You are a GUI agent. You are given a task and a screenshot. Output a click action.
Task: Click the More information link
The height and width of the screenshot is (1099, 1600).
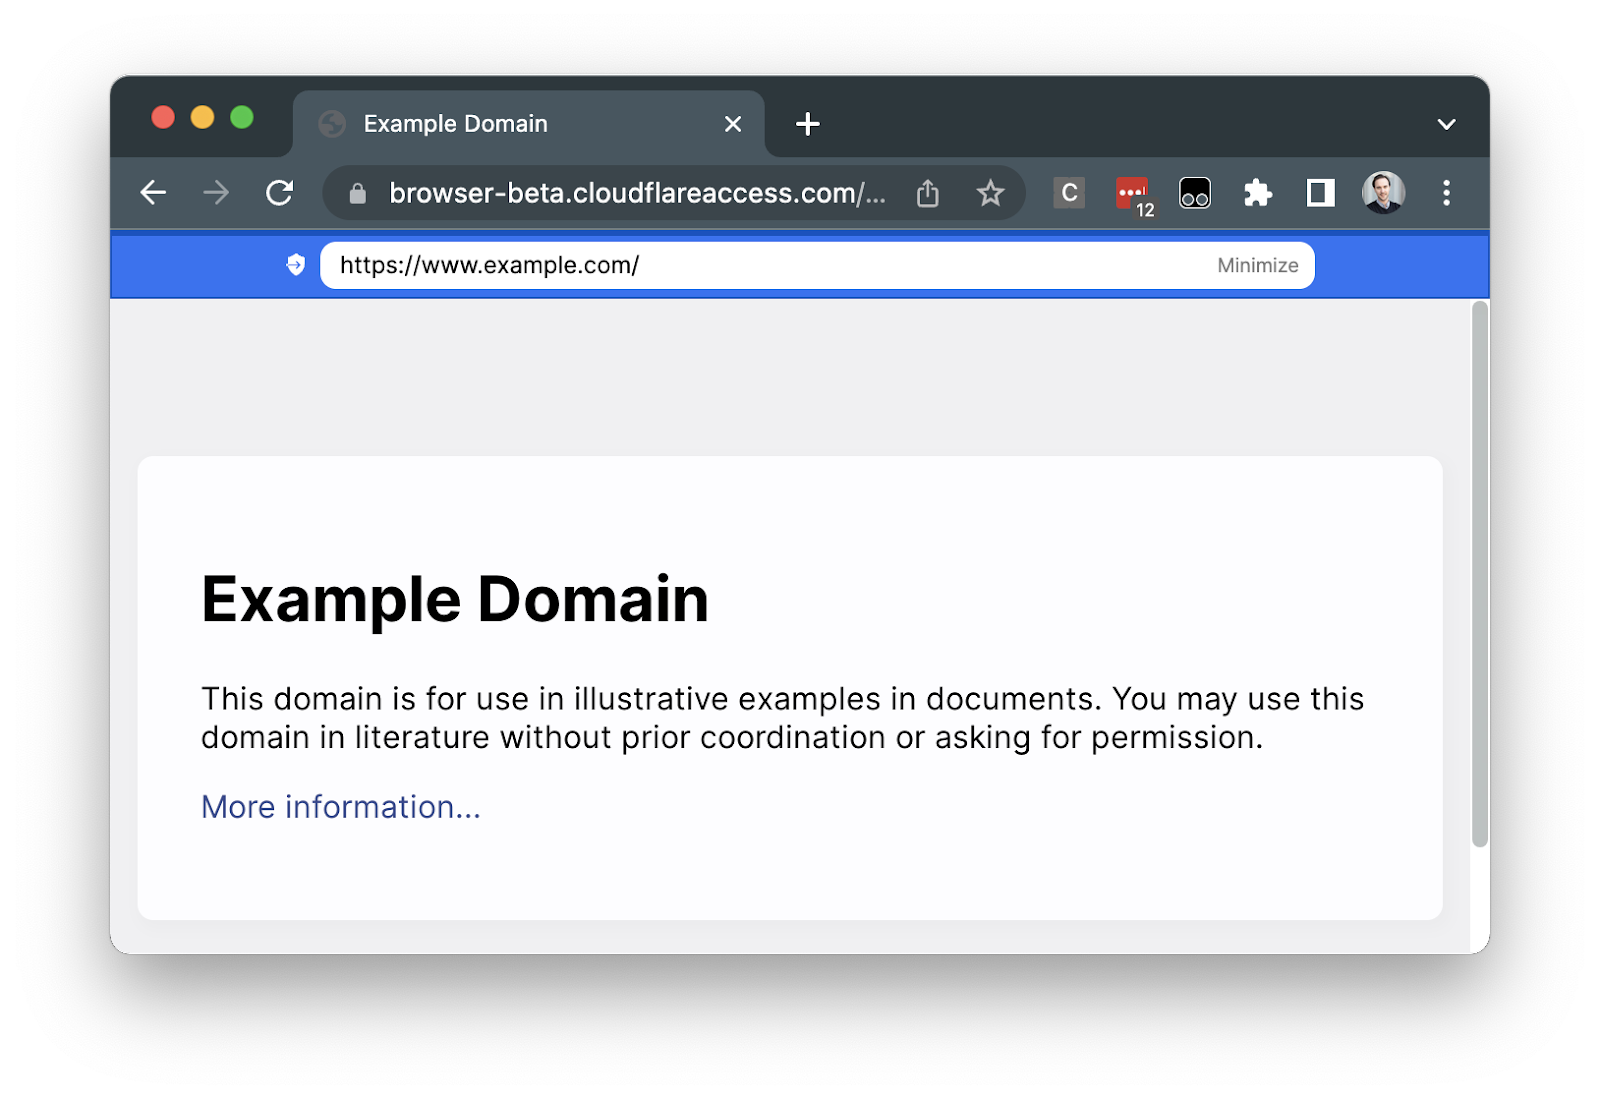point(340,806)
